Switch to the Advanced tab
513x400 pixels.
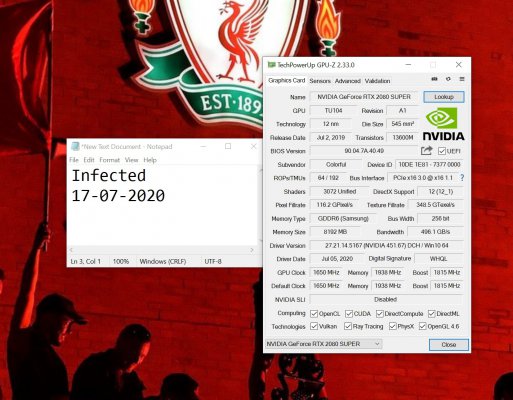(x=348, y=81)
